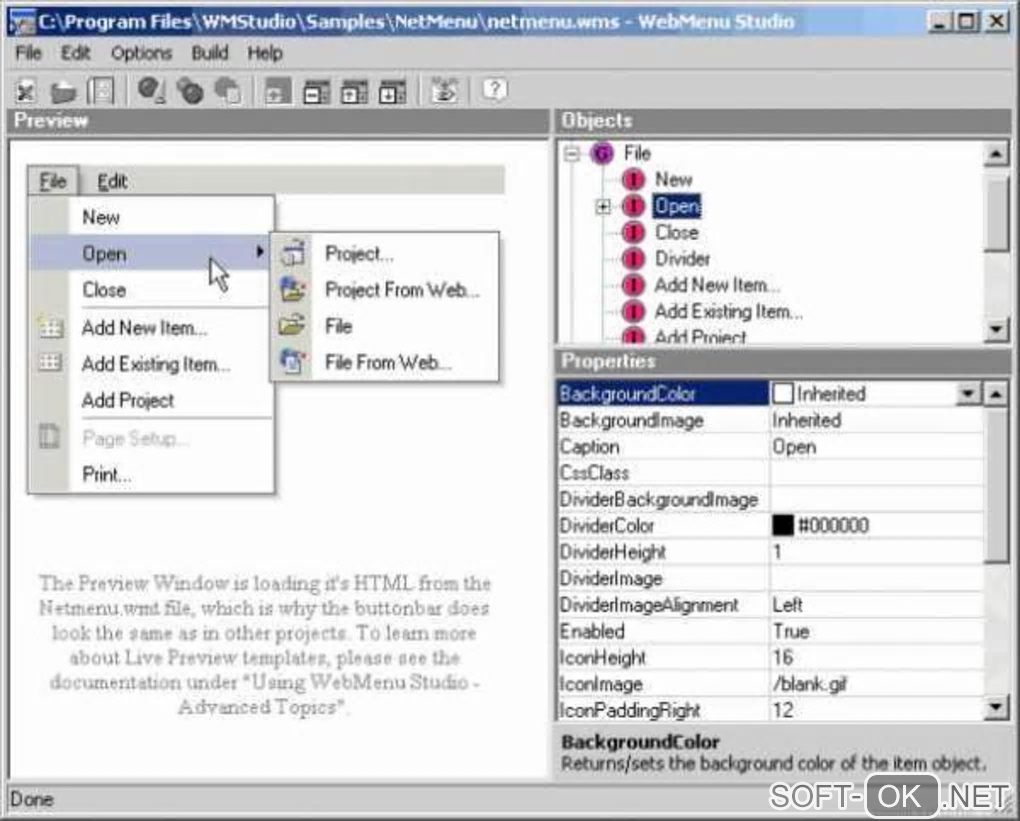Open the Build menu
This screenshot has width=1020, height=821.
point(209,53)
